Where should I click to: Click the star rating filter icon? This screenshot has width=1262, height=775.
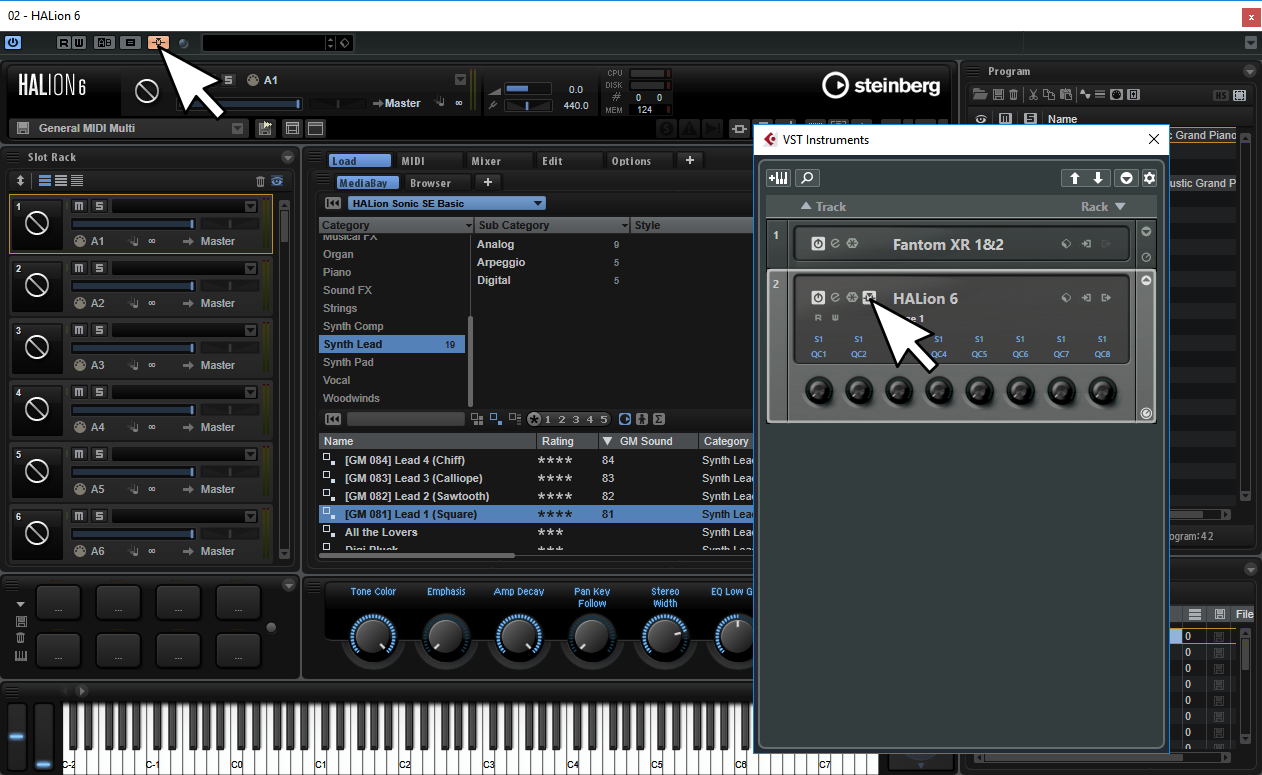534,419
